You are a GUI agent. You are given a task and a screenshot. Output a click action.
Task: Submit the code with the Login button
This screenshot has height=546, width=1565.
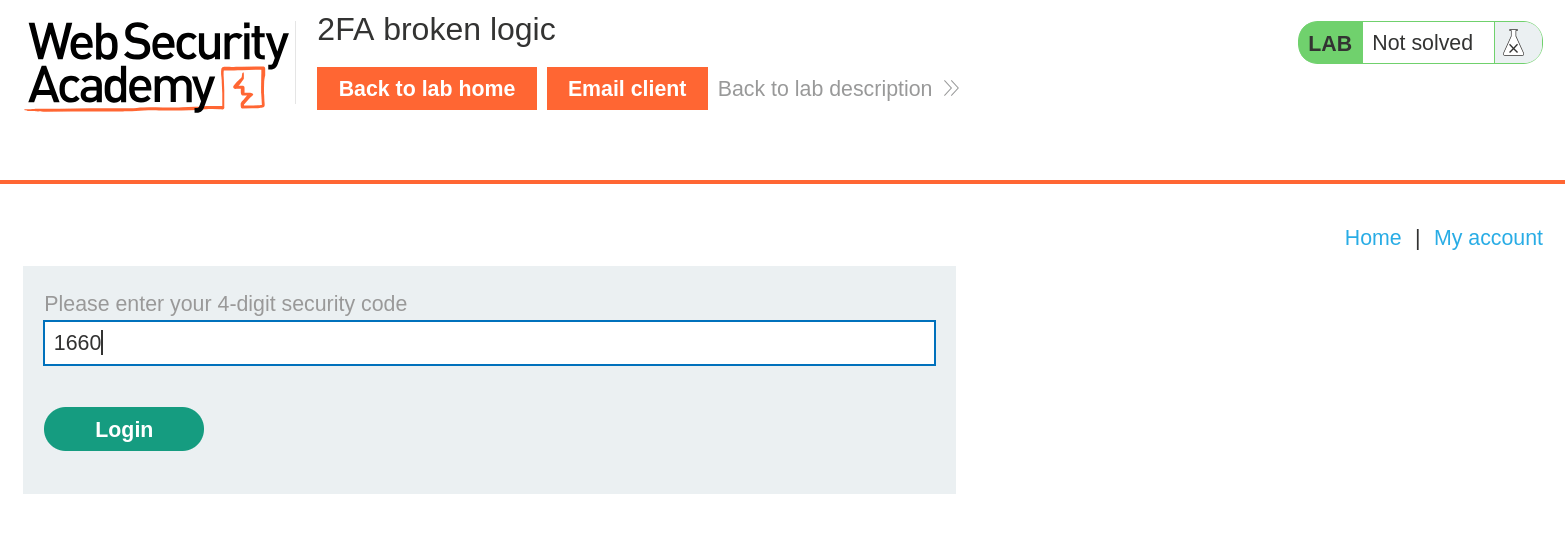click(x=124, y=429)
